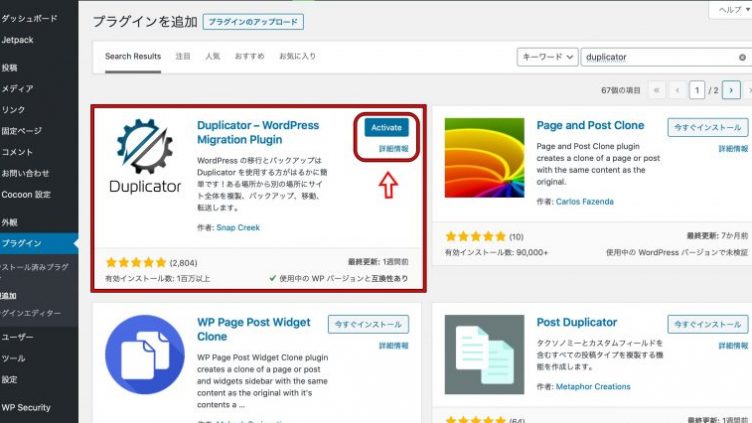Install the Post Duplicator plugin now
The width and height of the screenshot is (752, 423).
707,324
